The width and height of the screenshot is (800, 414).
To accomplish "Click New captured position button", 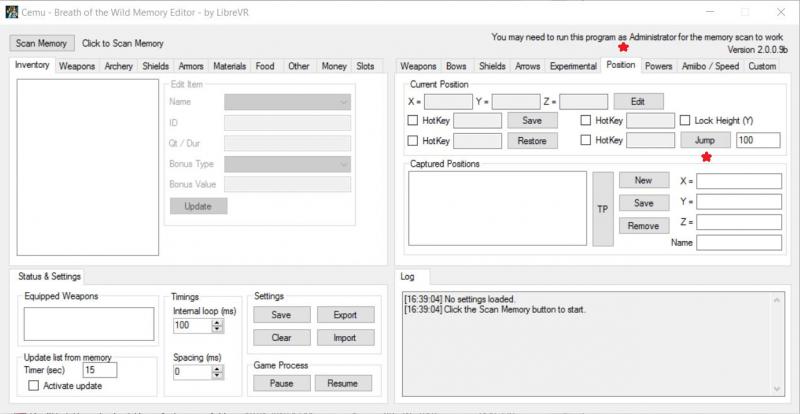I will (644, 180).
